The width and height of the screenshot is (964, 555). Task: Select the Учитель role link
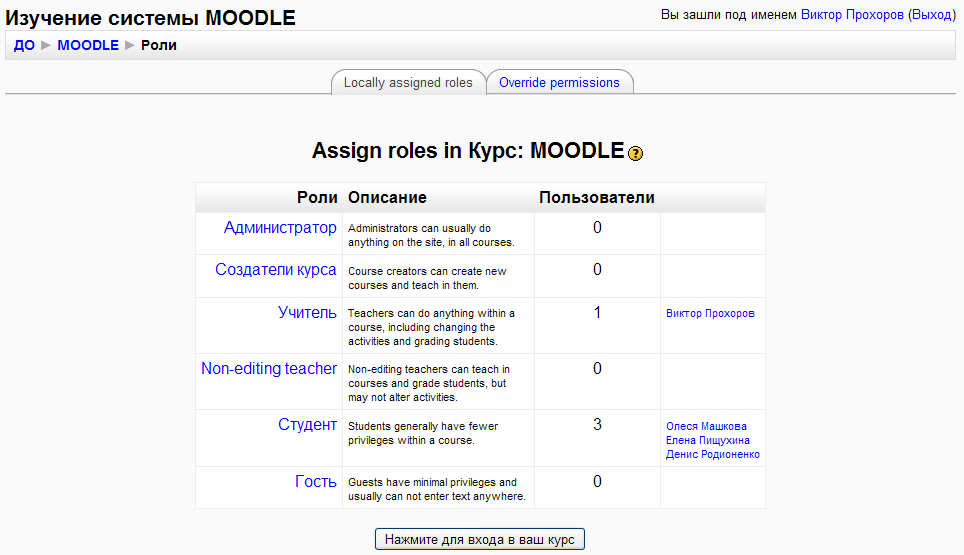(x=307, y=312)
